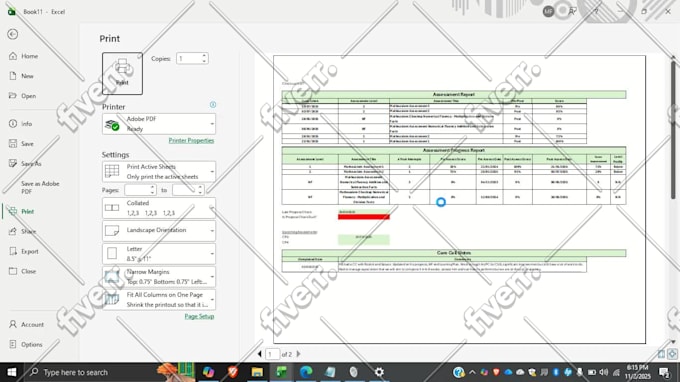This screenshot has width=680, height=382.
Task: Open Fit All Columns on One Page dropdown
Action: (x=159, y=300)
